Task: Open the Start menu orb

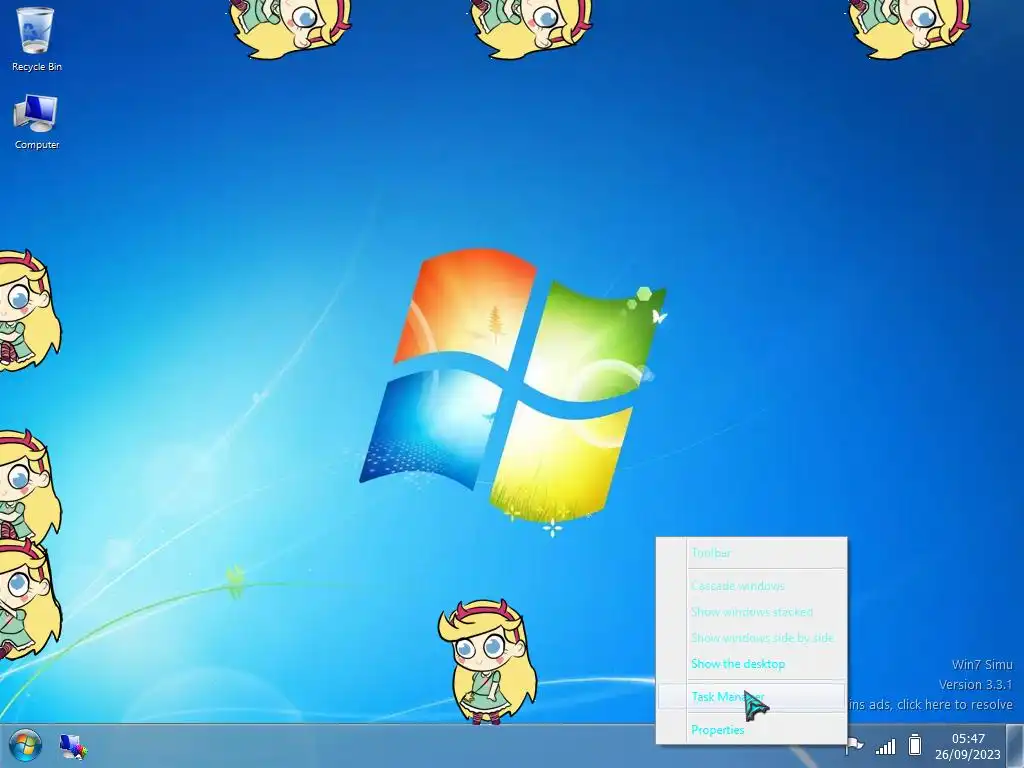Action: (x=25, y=745)
